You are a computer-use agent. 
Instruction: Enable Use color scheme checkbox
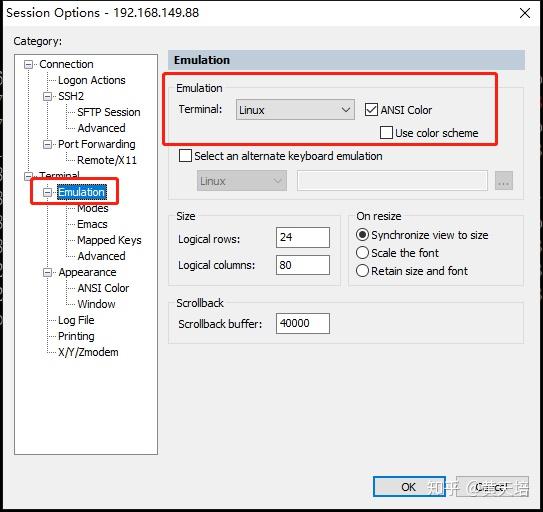point(386,133)
